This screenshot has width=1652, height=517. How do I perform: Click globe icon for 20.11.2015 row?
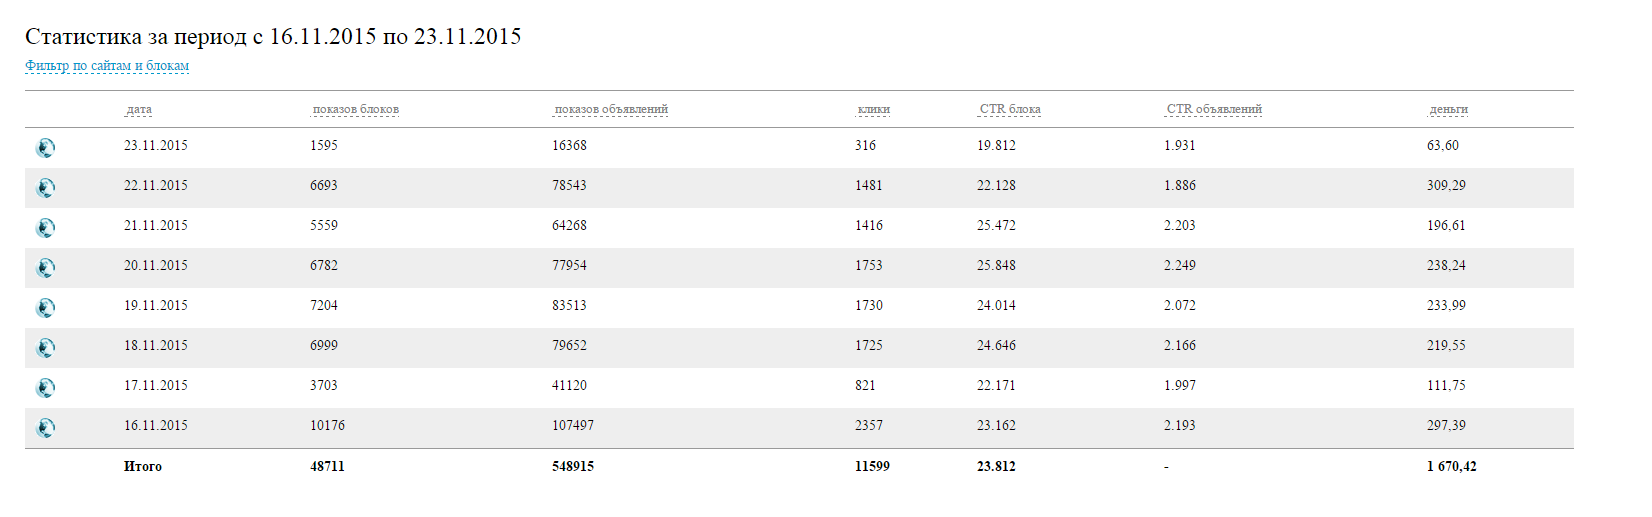(x=45, y=268)
